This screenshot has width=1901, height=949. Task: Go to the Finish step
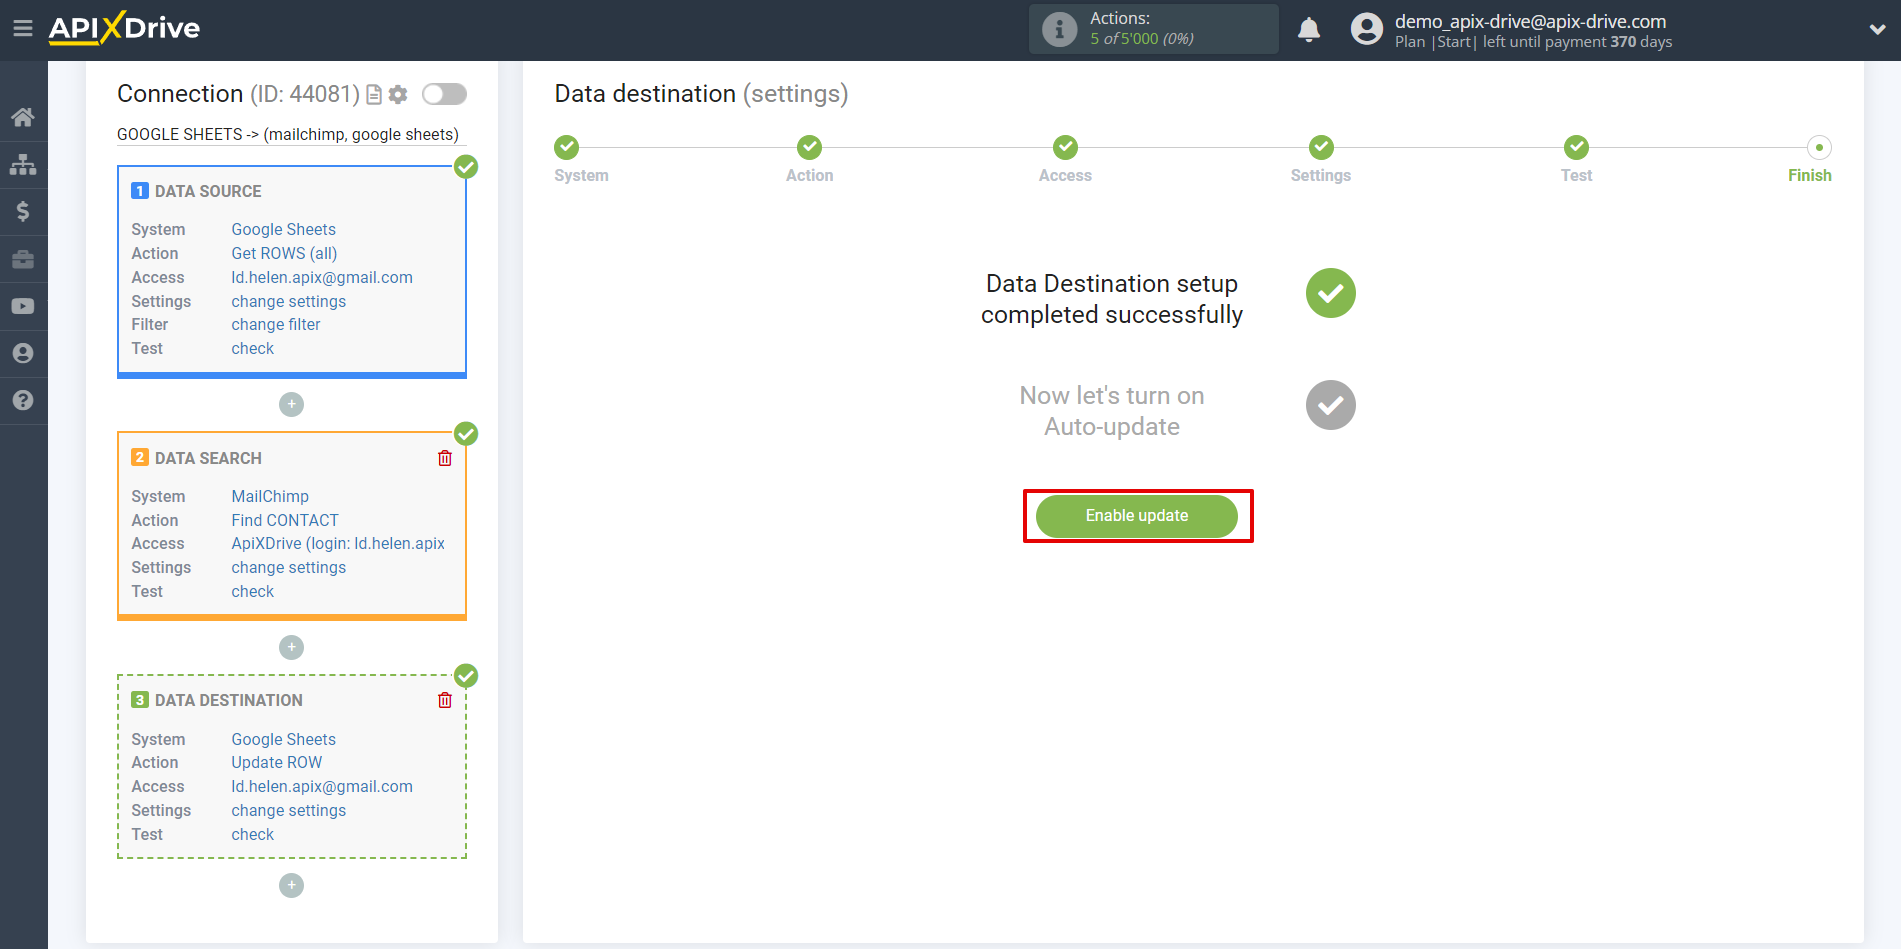(x=1819, y=148)
